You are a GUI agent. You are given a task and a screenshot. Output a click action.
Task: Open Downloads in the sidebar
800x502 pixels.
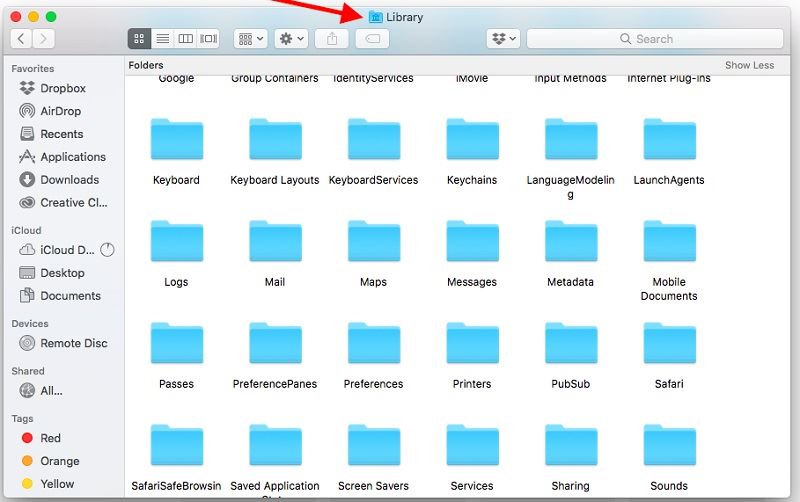click(x=59, y=180)
